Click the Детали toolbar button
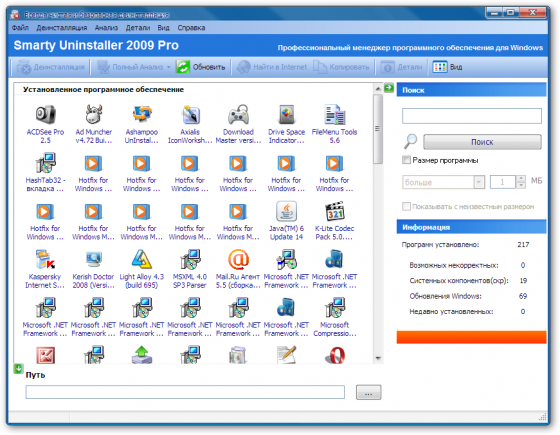 [x=401, y=67]
